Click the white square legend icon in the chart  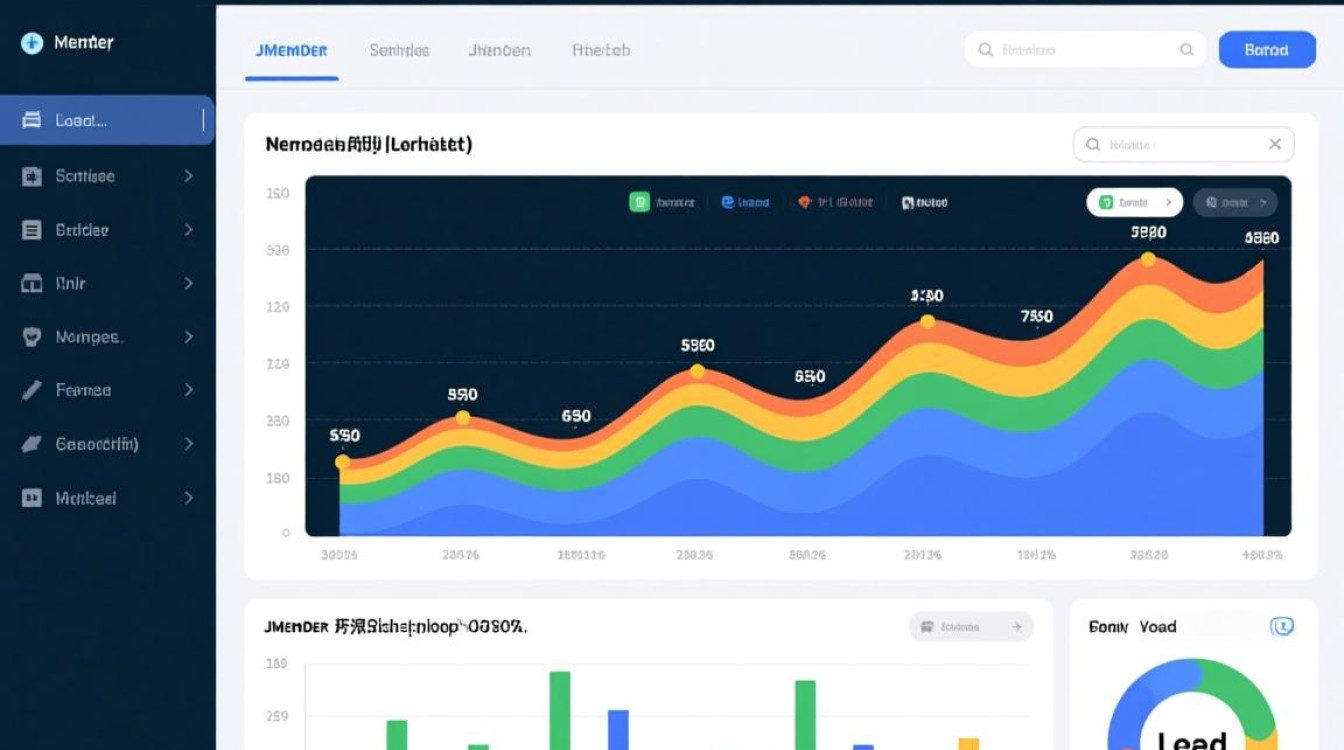click(x=908, y=203)
